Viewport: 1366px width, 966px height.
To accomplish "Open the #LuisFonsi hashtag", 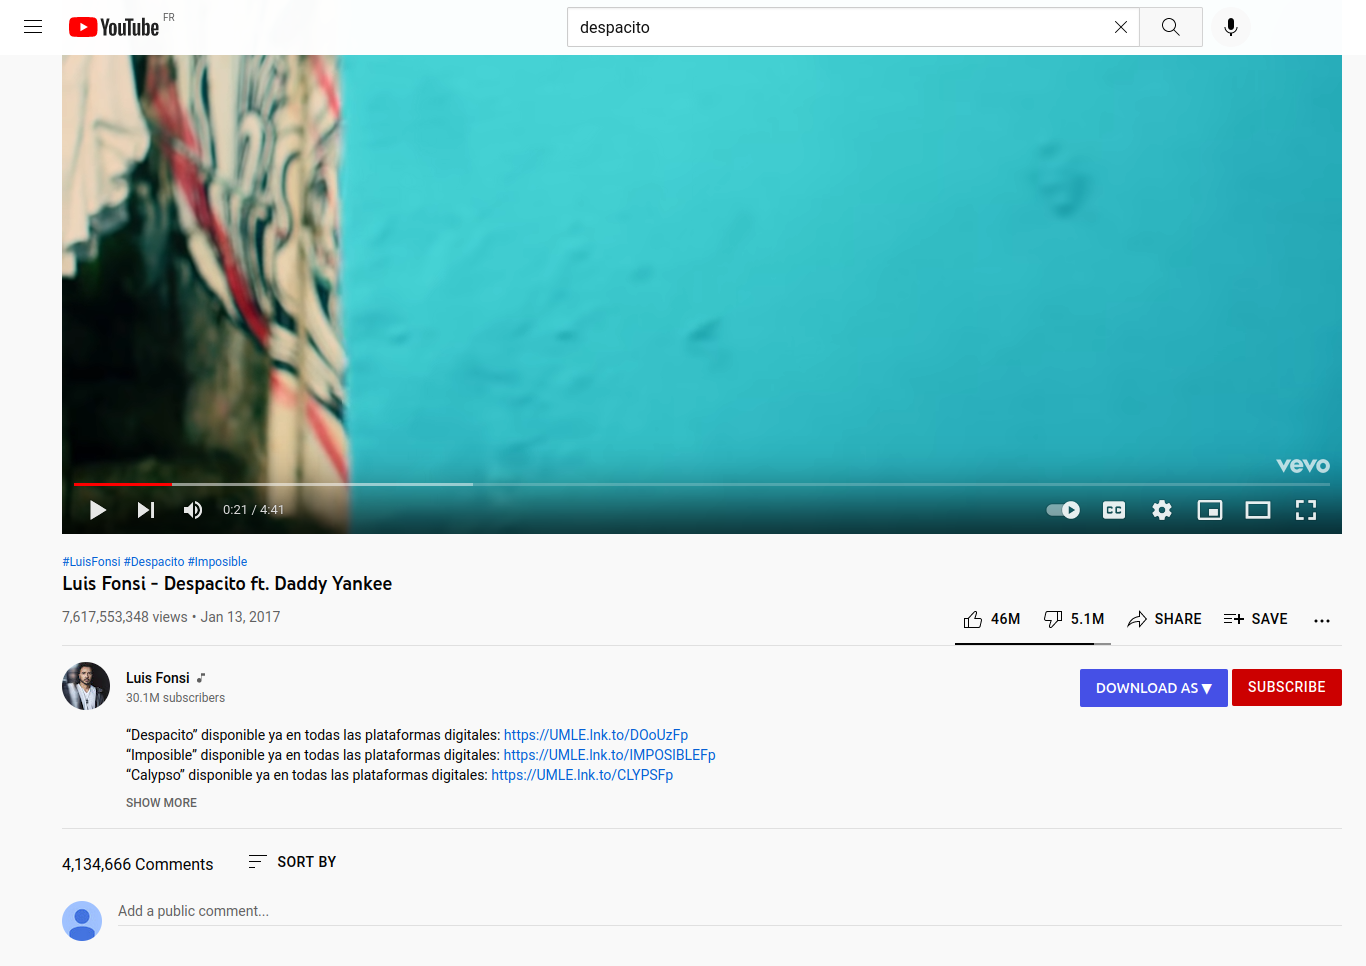I will tap(91, 562).
